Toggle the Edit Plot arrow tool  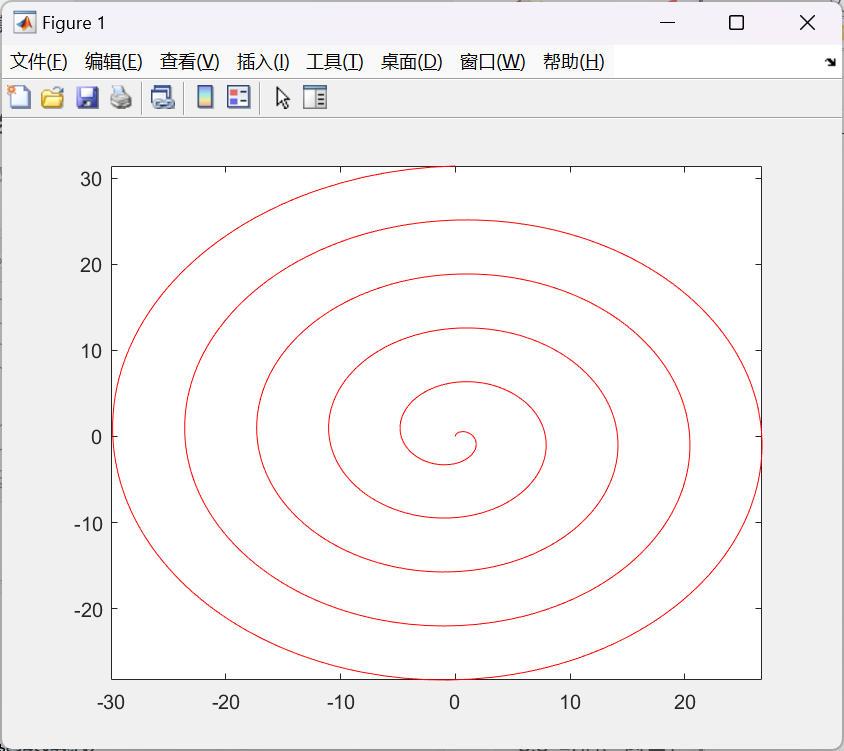pos(283,97)
